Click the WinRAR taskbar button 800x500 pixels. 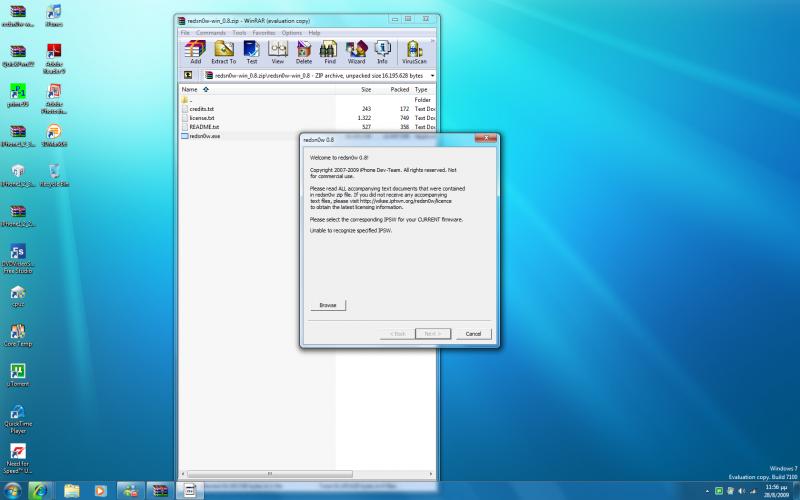(160, 491)
